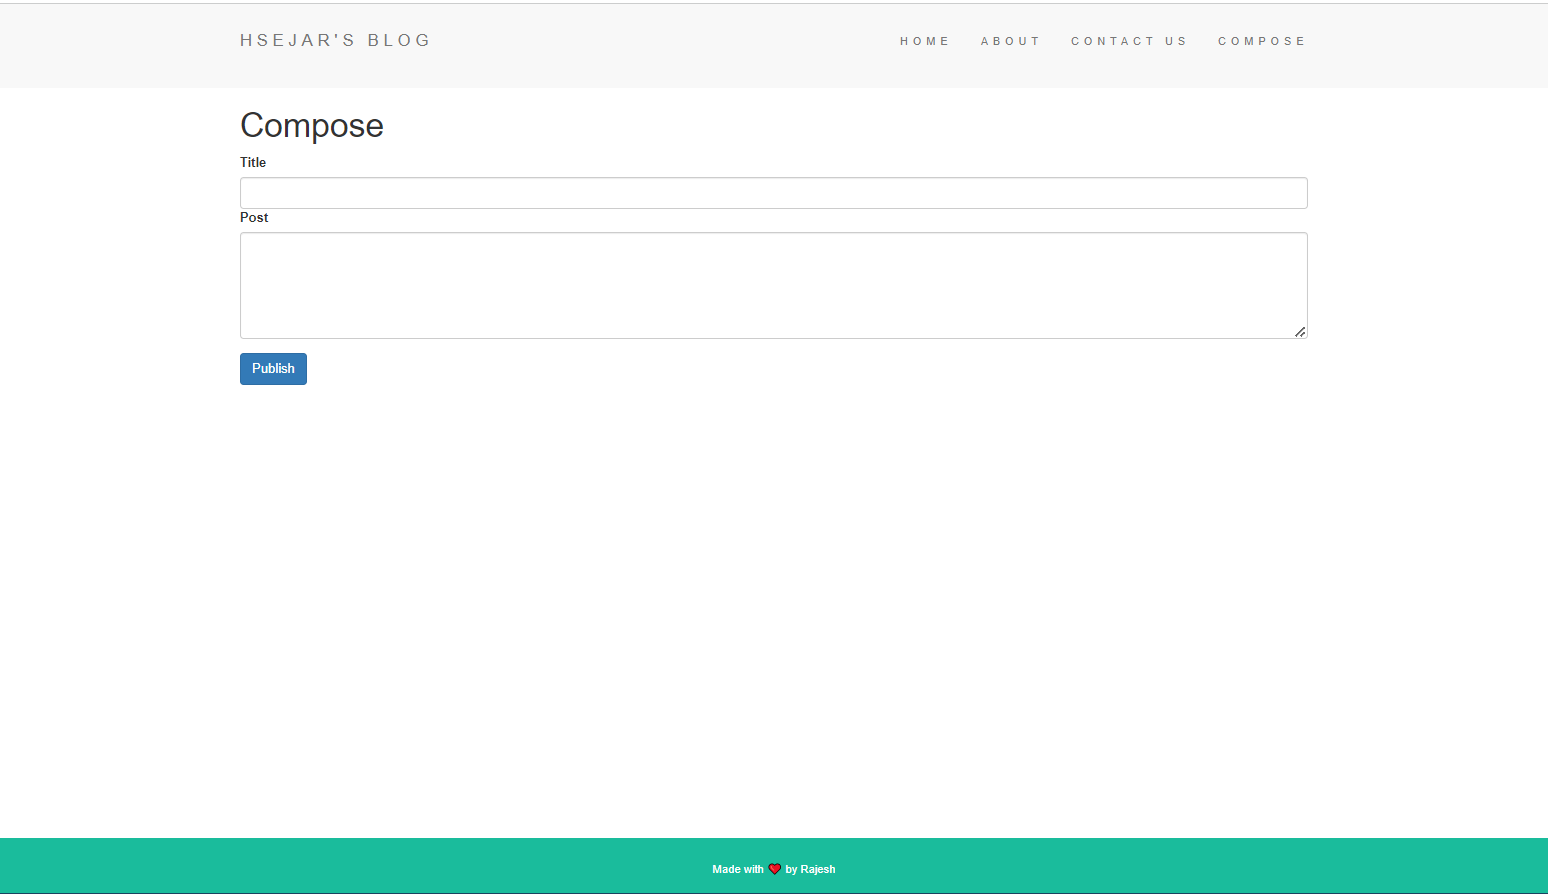Click the Post textarea resize handle
The image size is (1548, 894).
click(1300, 331)
